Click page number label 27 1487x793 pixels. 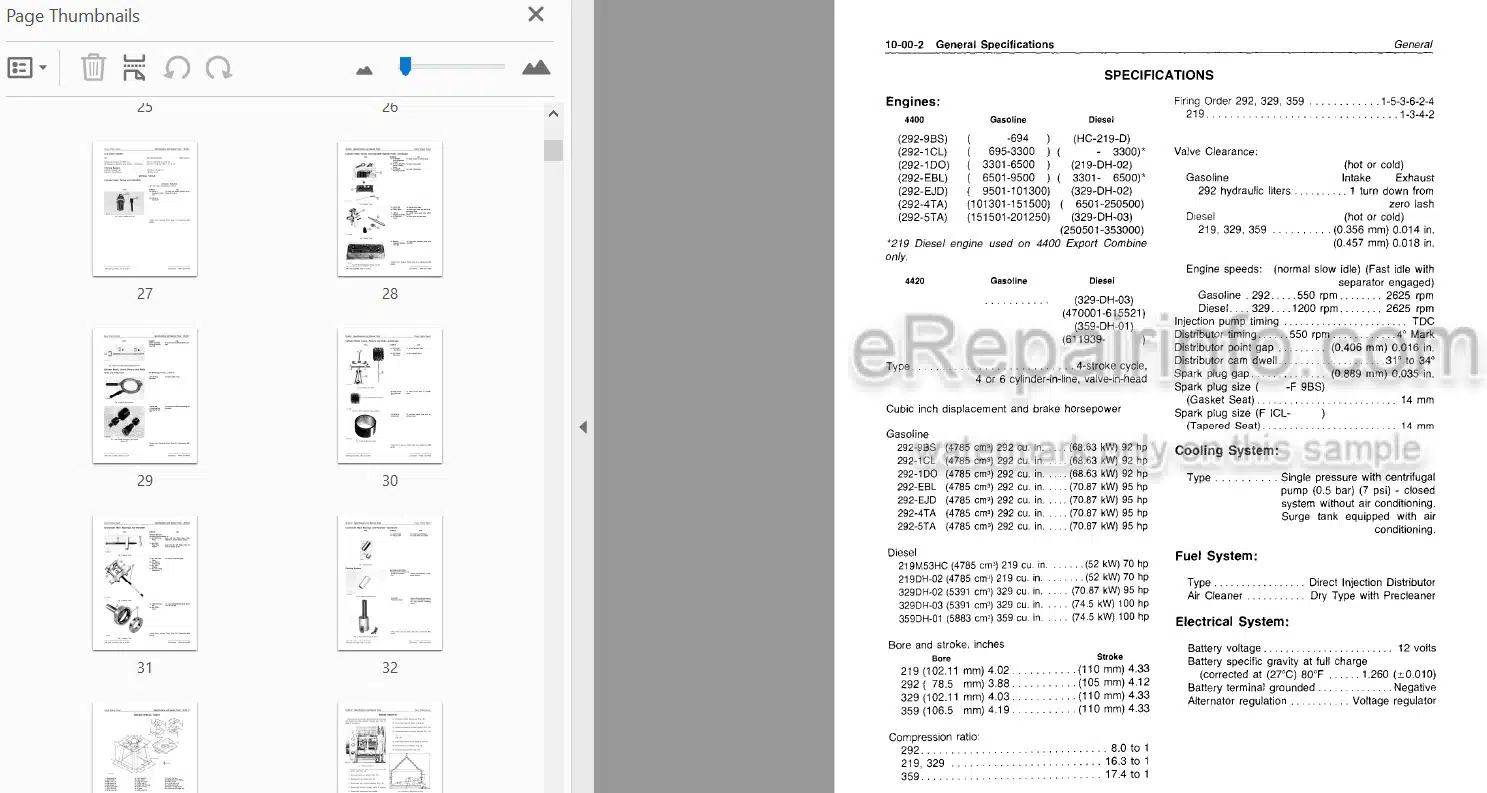pos(145,294)
